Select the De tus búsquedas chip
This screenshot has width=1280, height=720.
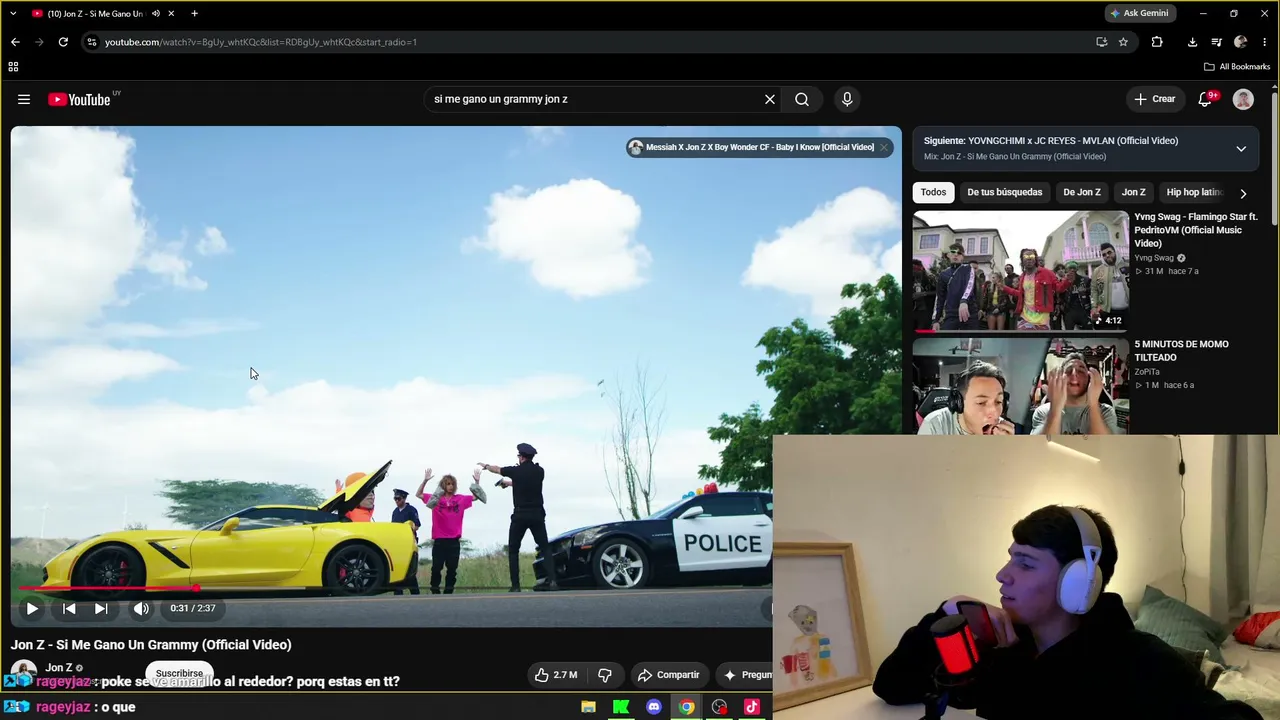pyautogui.click(x=1004, y=192)
